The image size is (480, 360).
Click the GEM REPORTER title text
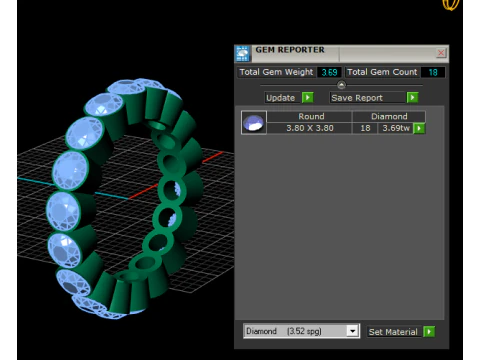click(x=290, y=50)
